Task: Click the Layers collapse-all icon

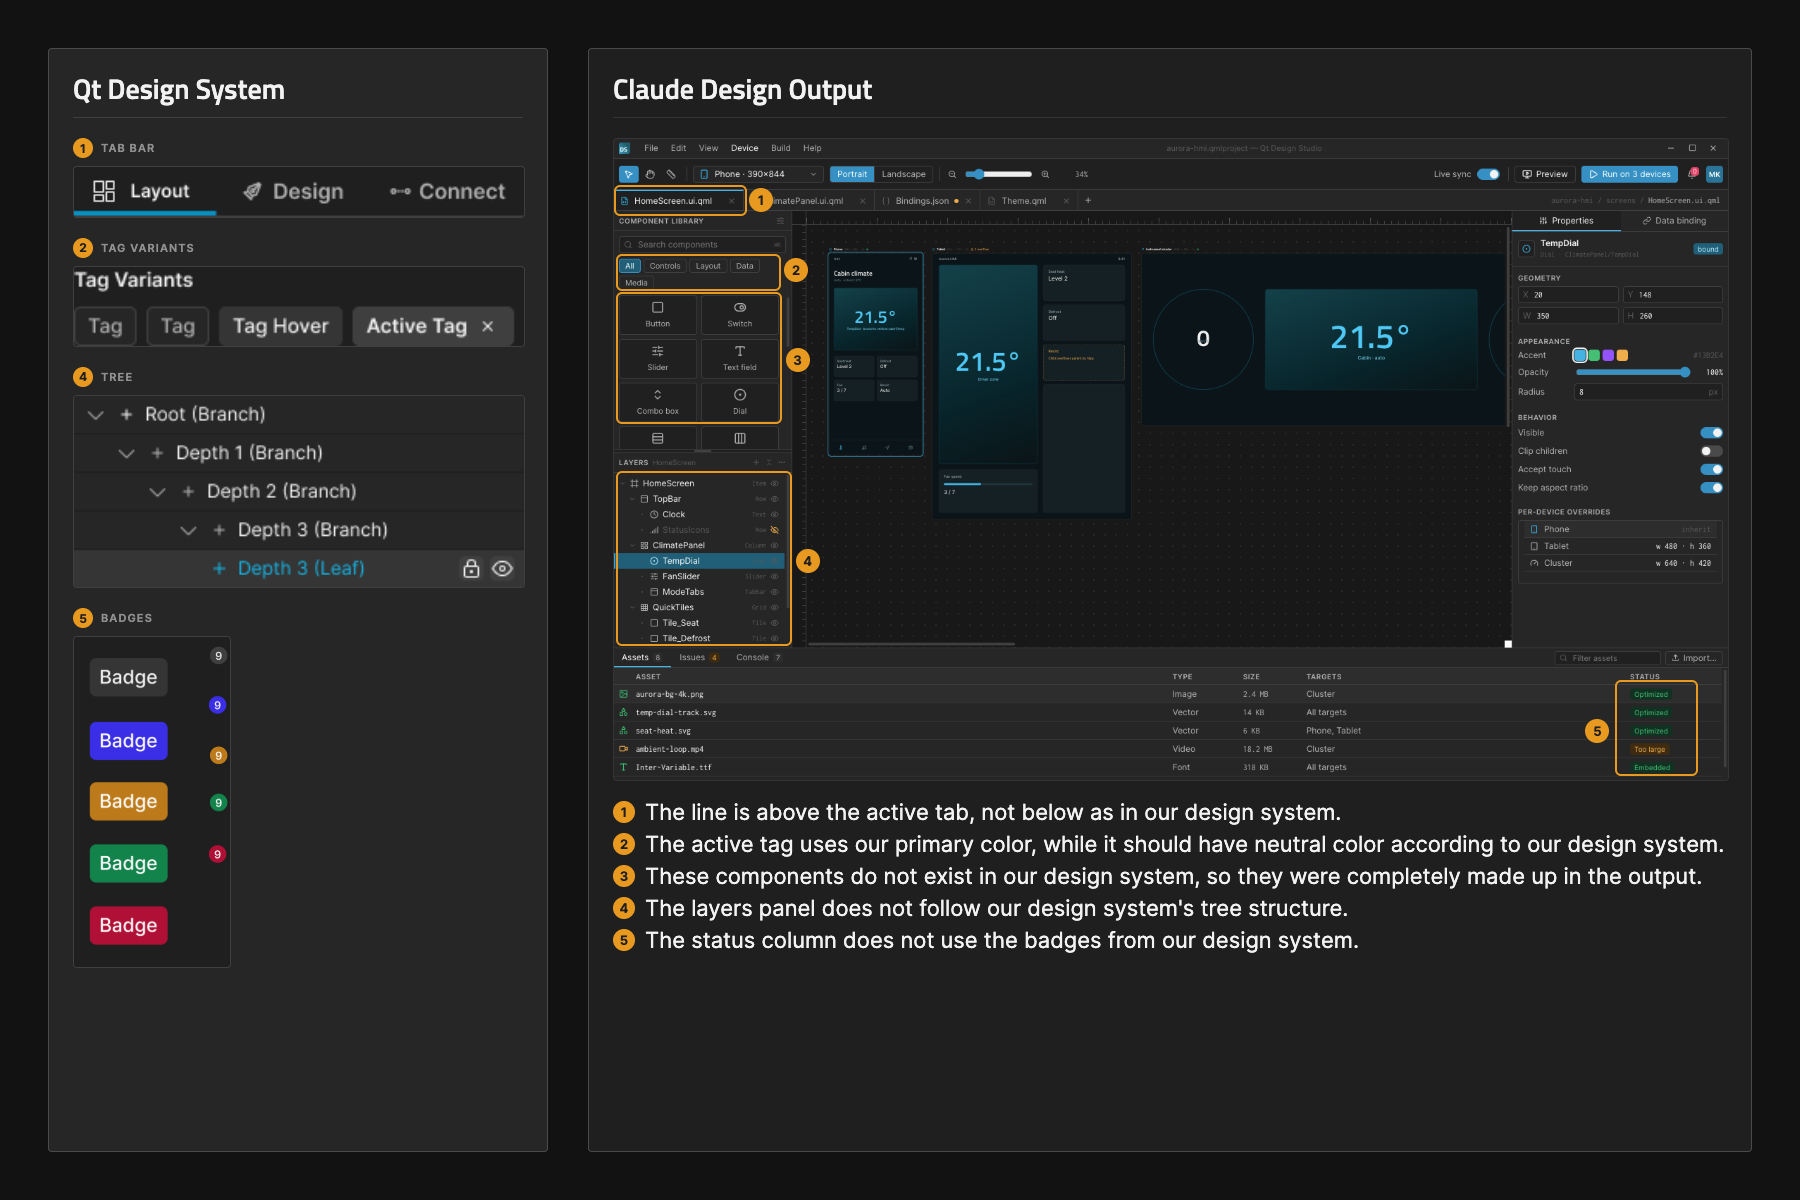Action: [769, 462]
